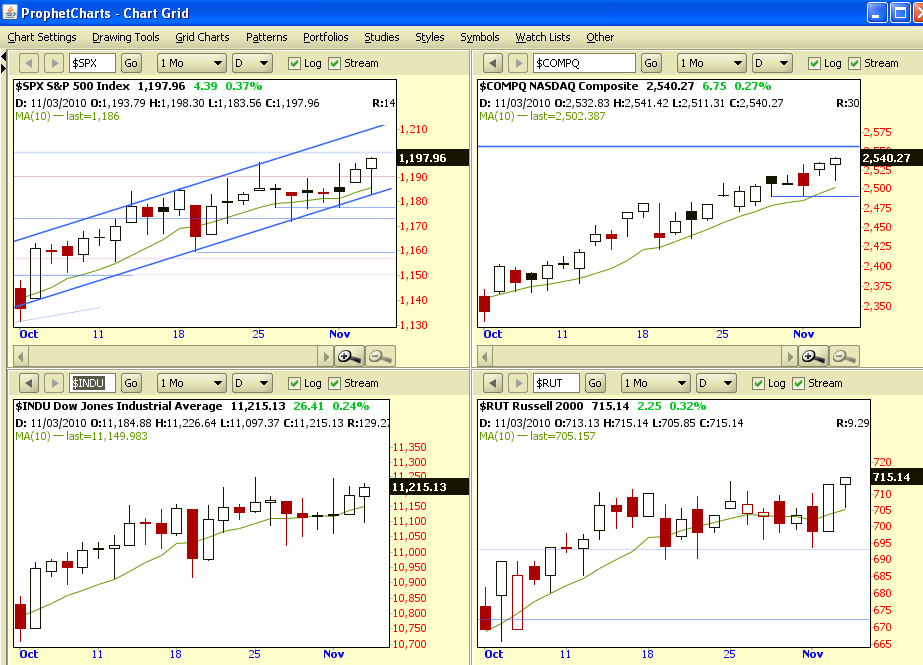Click Go button next to $COMPQ
This screenshot has height=665, width=923.
(x=651, y=63)
